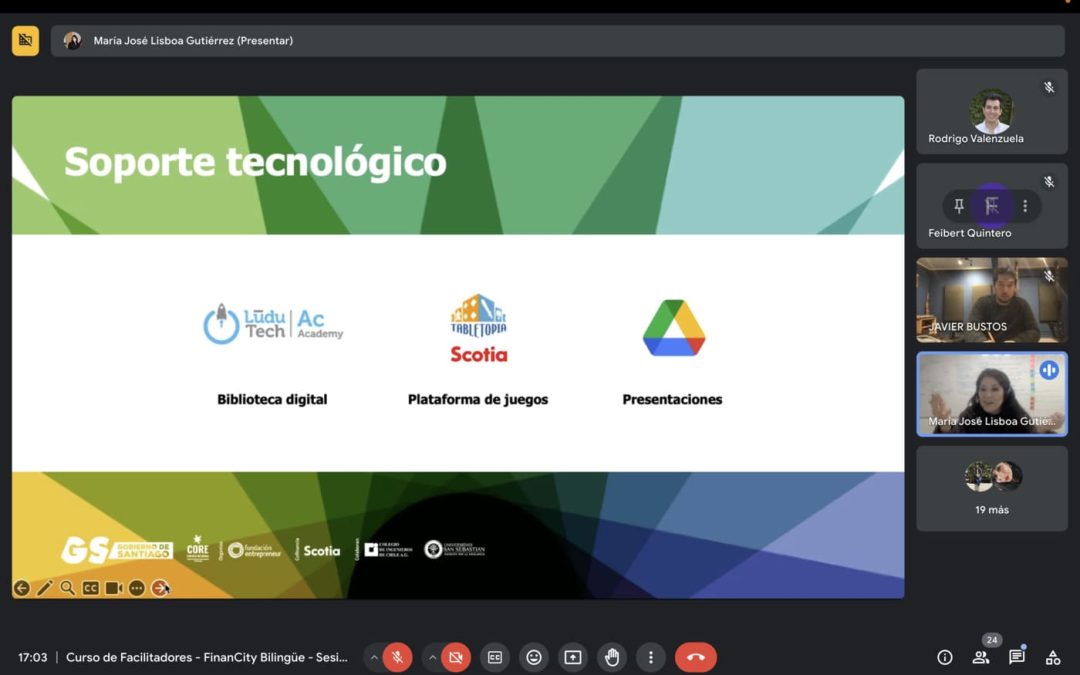Select María José Lisboa video tile

click(992, 394)
